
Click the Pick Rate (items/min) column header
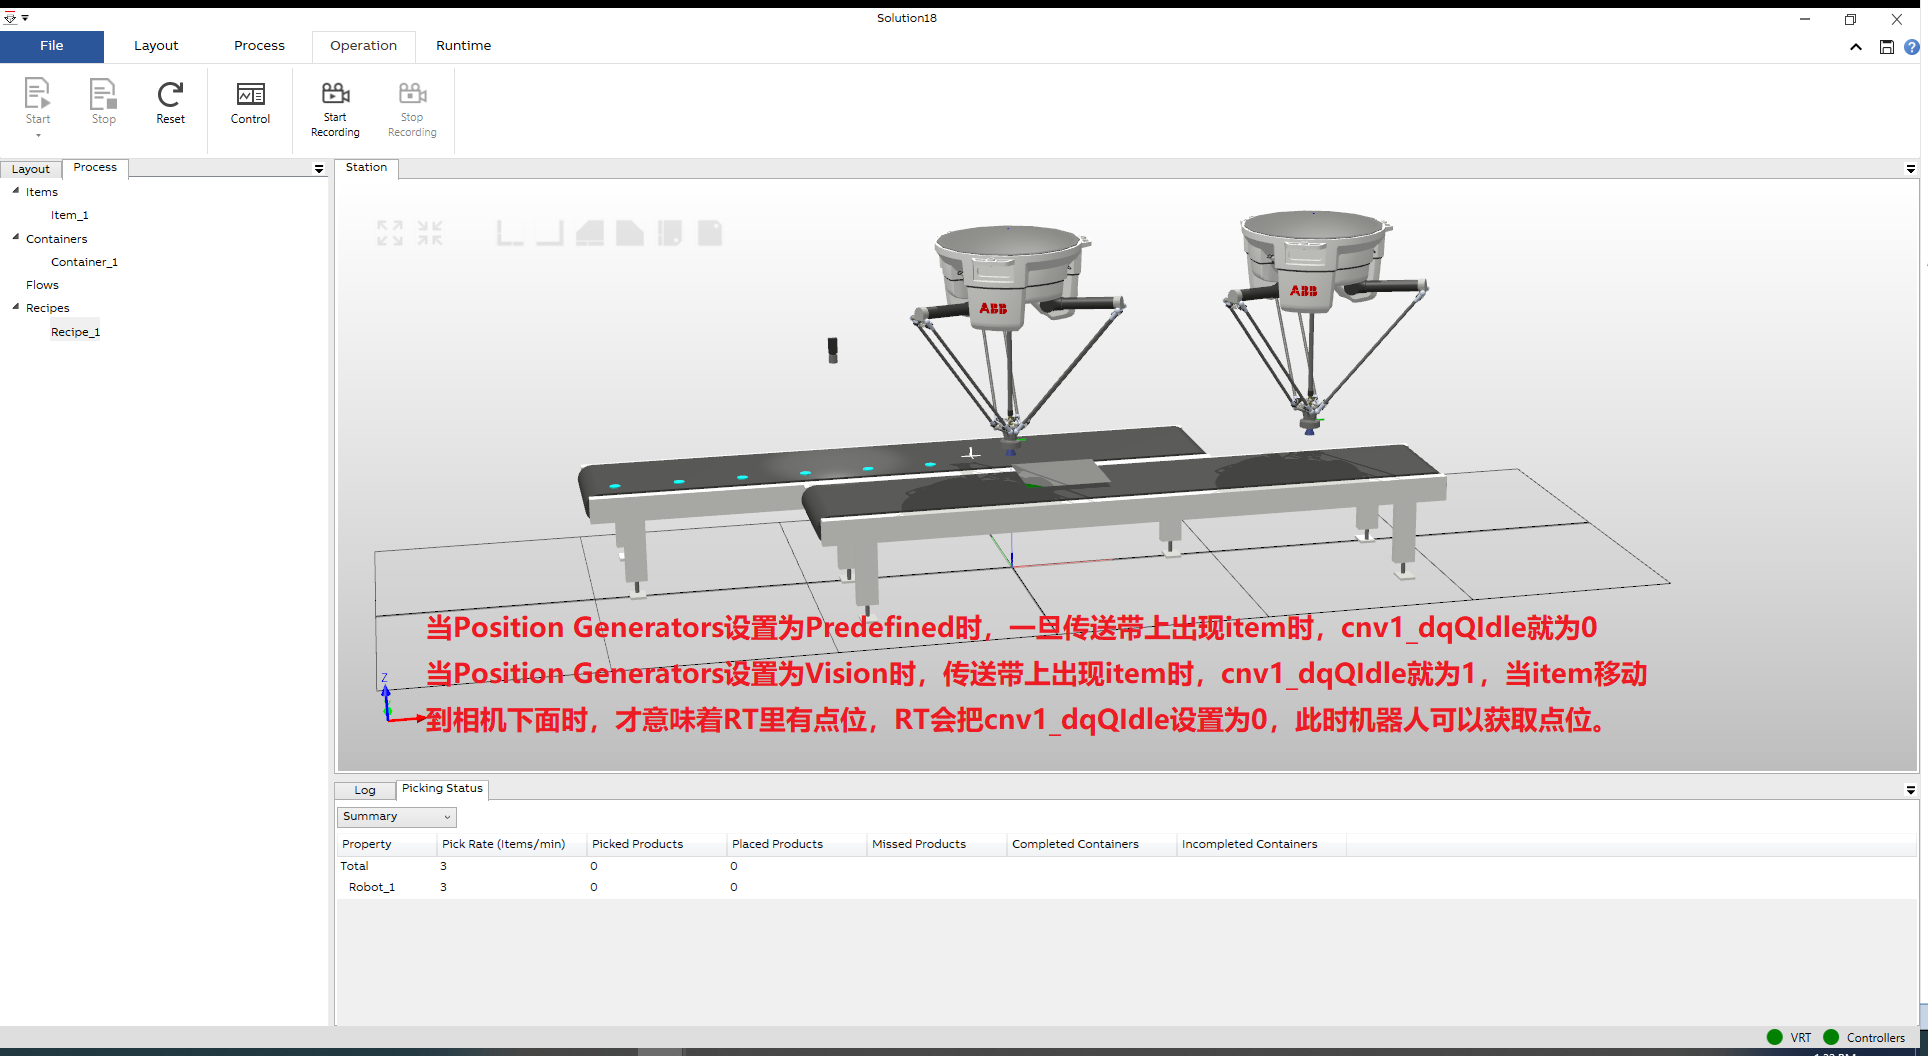pos(511,845)
